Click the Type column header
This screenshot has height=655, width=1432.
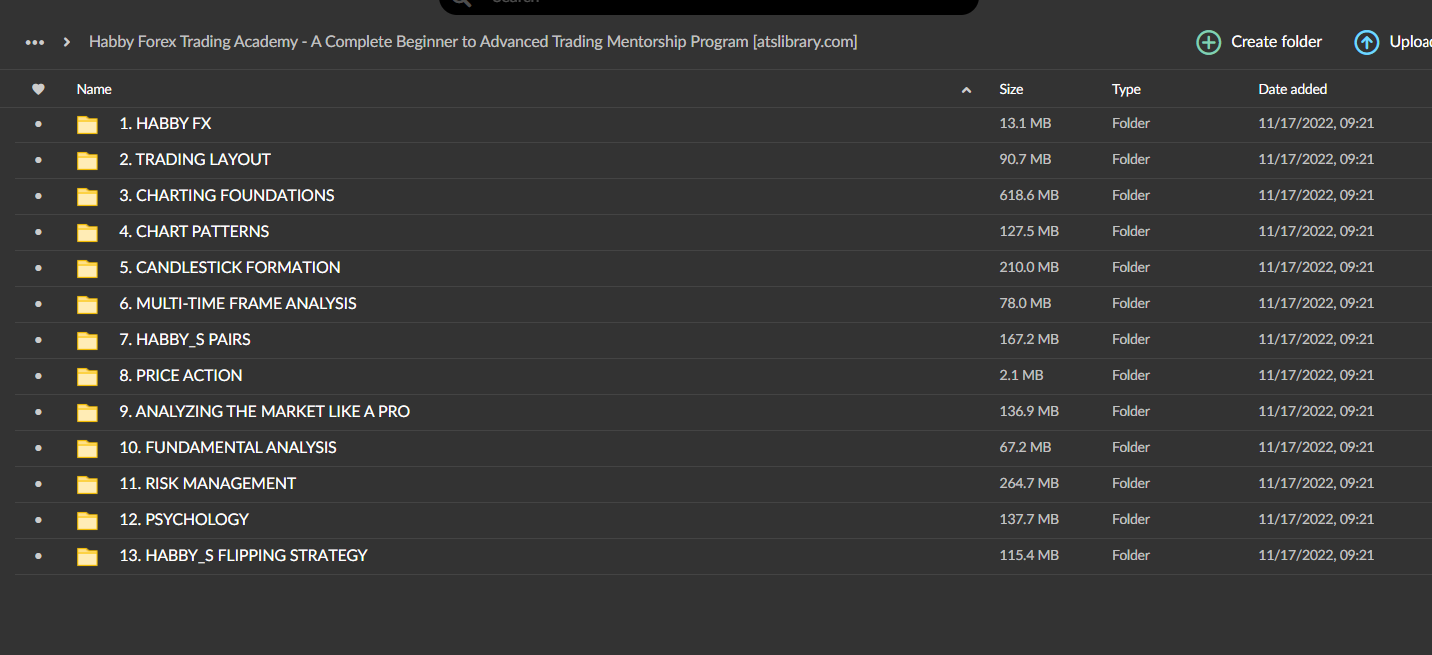(x=1126, y=88)
